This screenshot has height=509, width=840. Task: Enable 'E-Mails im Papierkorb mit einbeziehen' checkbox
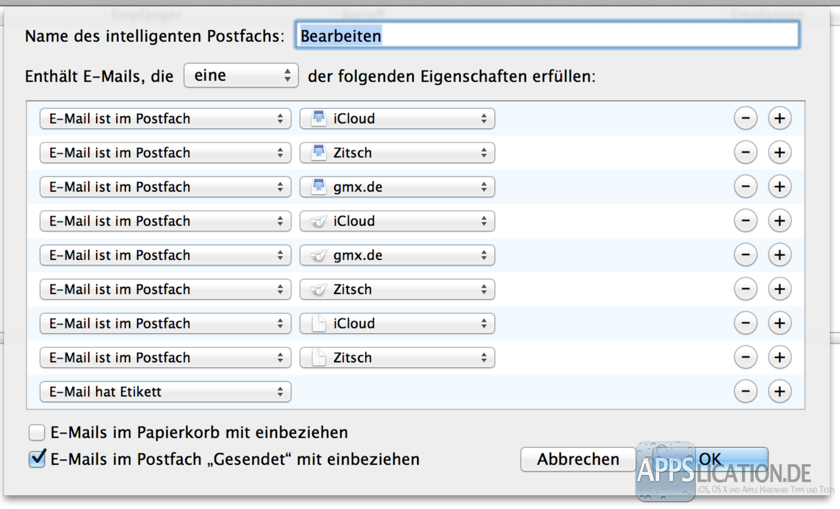tap(36, 432)
